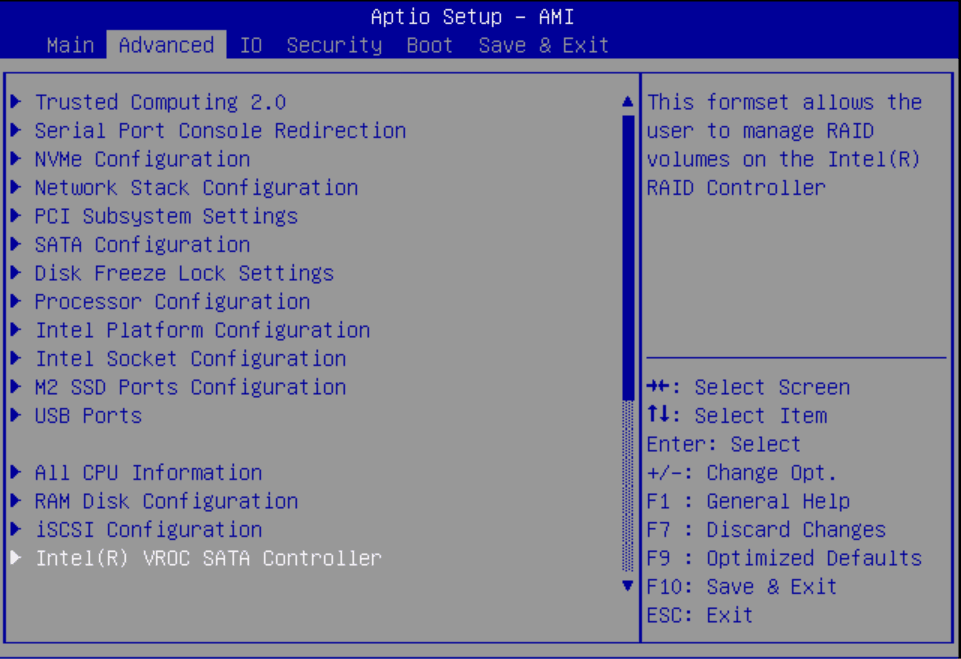Image resolution: width=961 pixels, height=659 pixels.
Task: Select PCI Subsystem Settings
Action: (166, 215)
